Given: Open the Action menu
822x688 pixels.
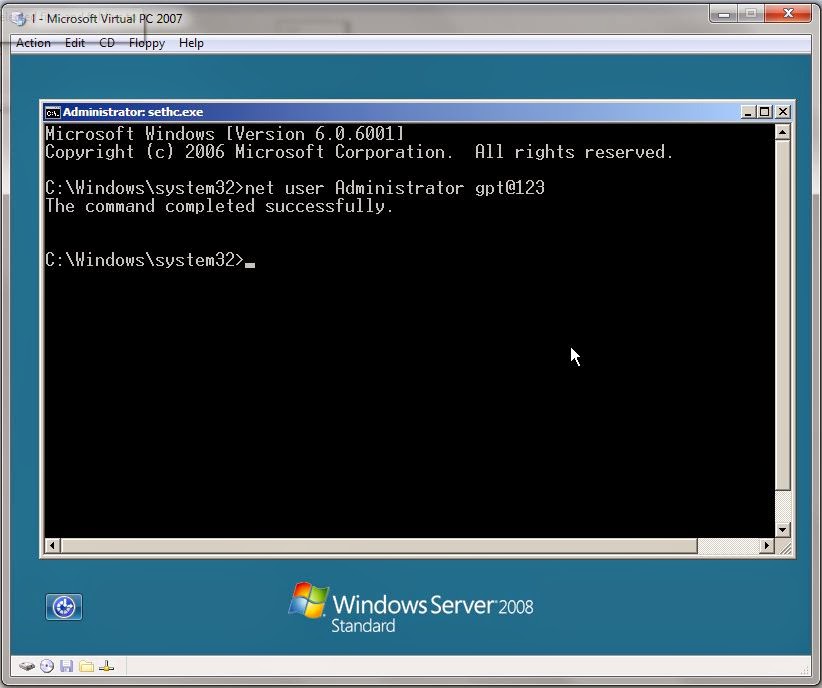Looking at the screenshot, I should [33, 43].
